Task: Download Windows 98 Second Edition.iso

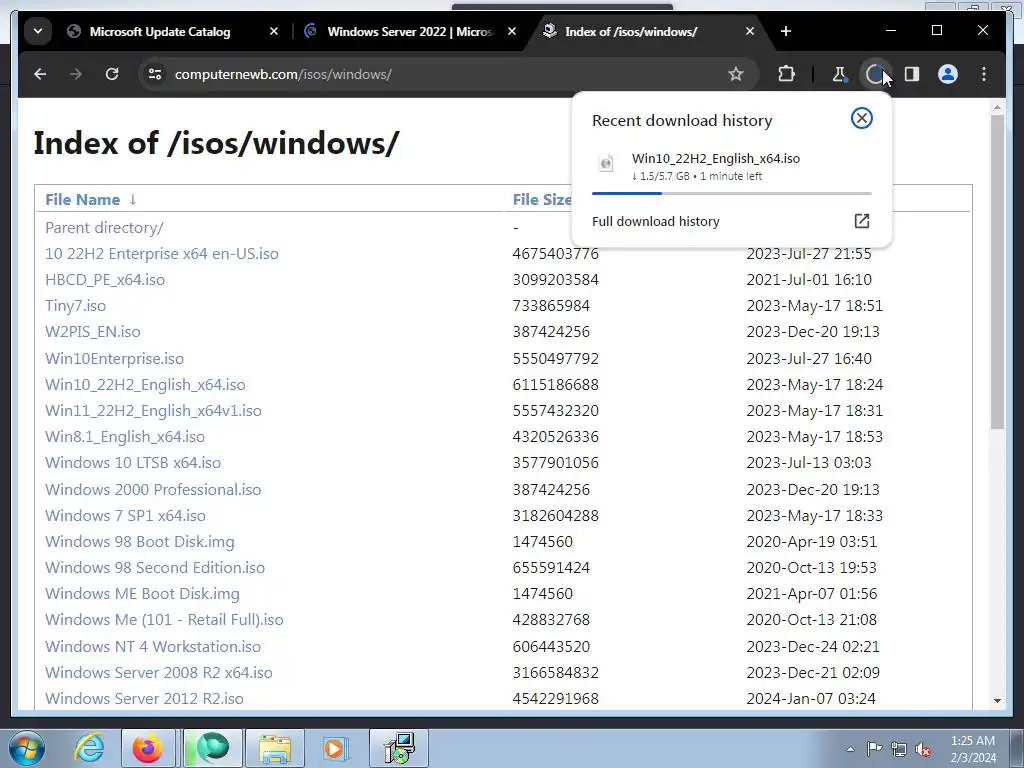Action: (x=155, y=568)
